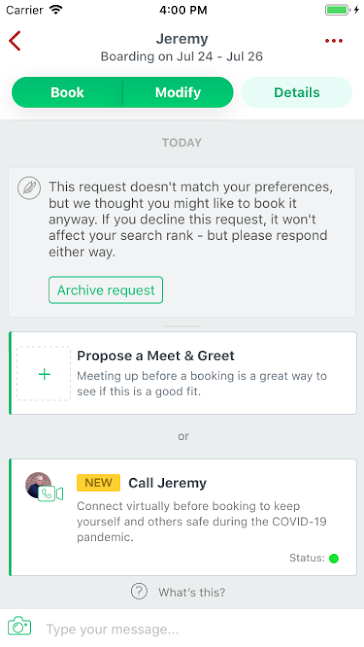Tap the question mark help icon
The height and width of the screenshot is (647, 364).
click(x=139, y=591)
